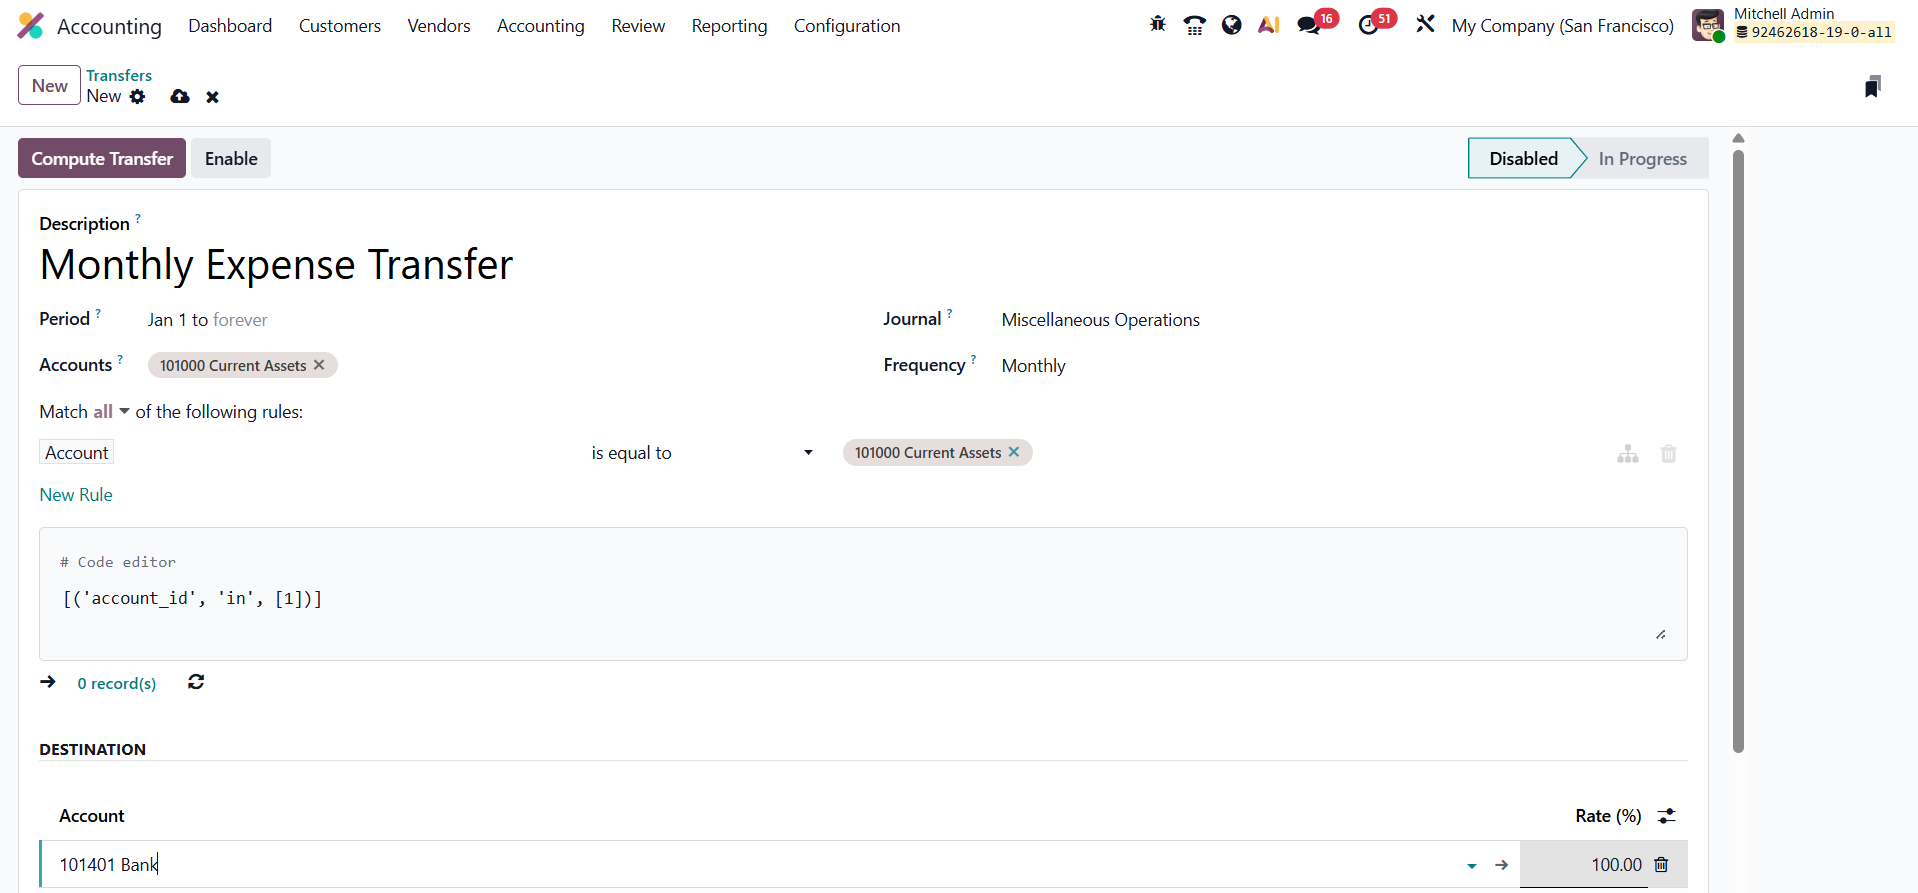The height and width of the screenshot is (893, 1918).
Task: Open the Configuration menu
Action: click(847, 26)
